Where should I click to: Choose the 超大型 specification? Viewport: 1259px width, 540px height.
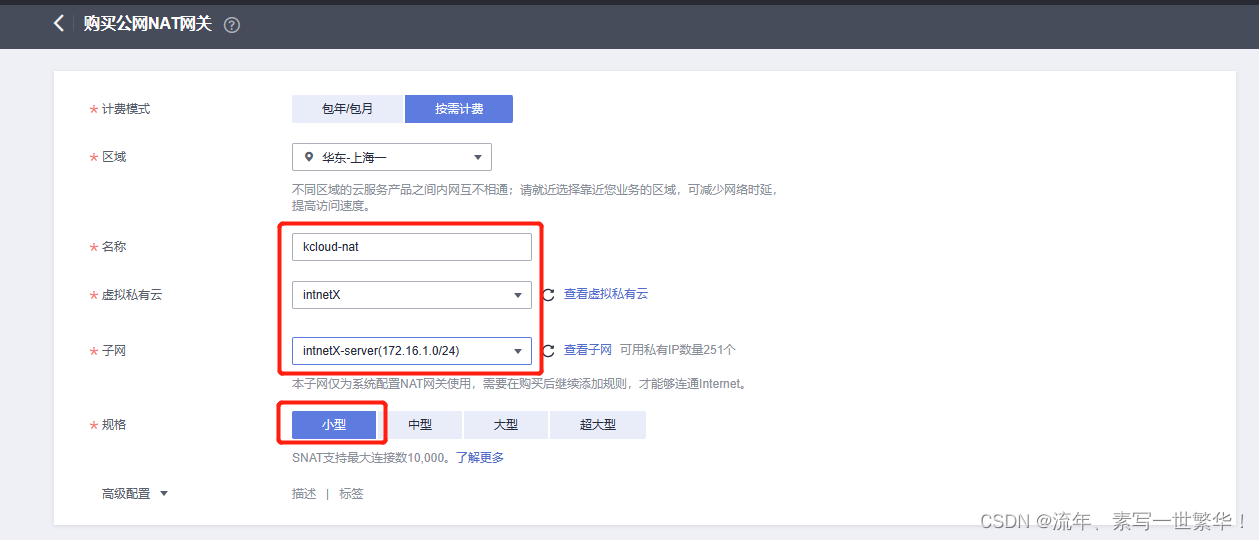pos(598,425)
